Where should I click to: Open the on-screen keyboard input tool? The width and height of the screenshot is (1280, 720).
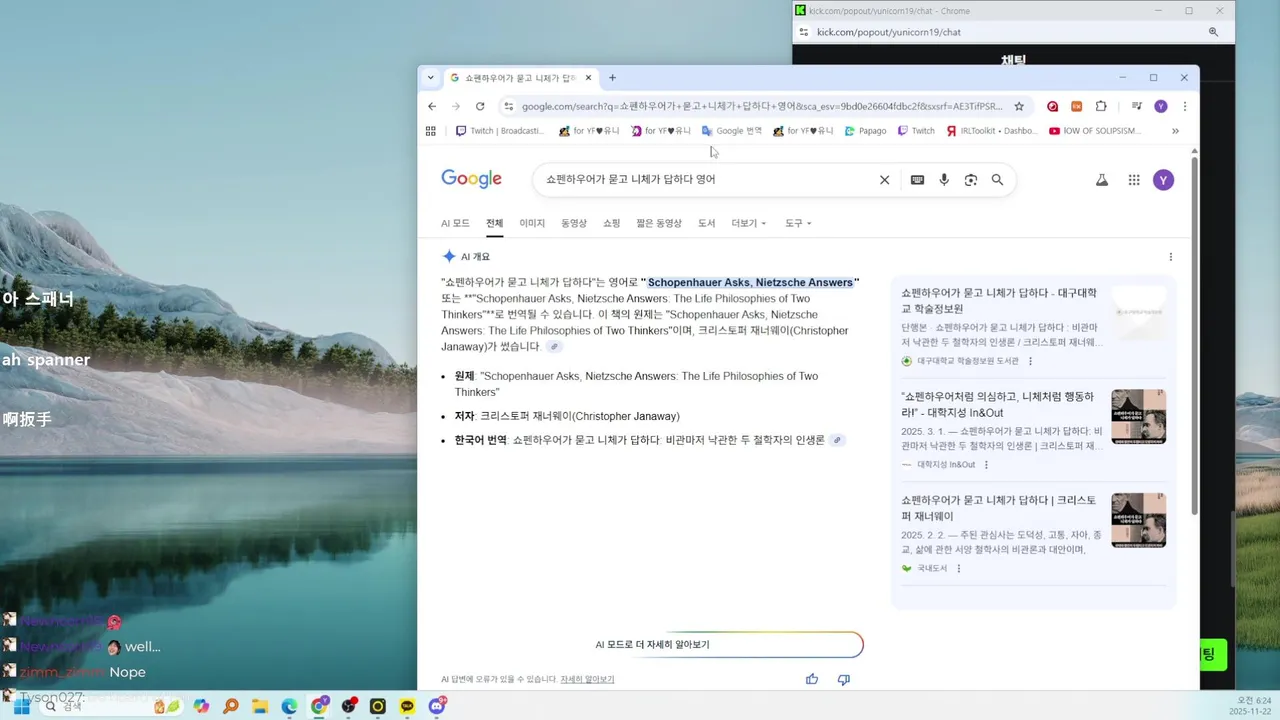tap(917, 180)
